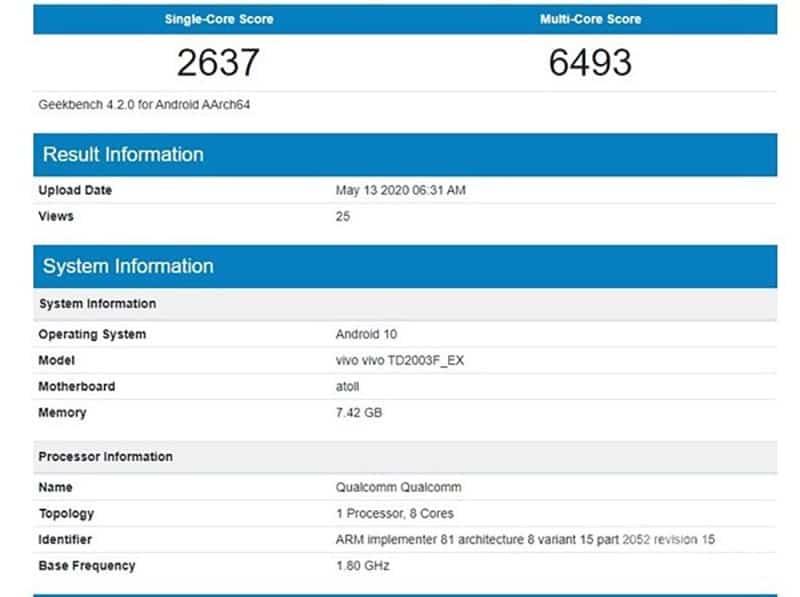Click the Topology label
The width and height of the screenshot is (800, 597).
[x=66, y=513]
